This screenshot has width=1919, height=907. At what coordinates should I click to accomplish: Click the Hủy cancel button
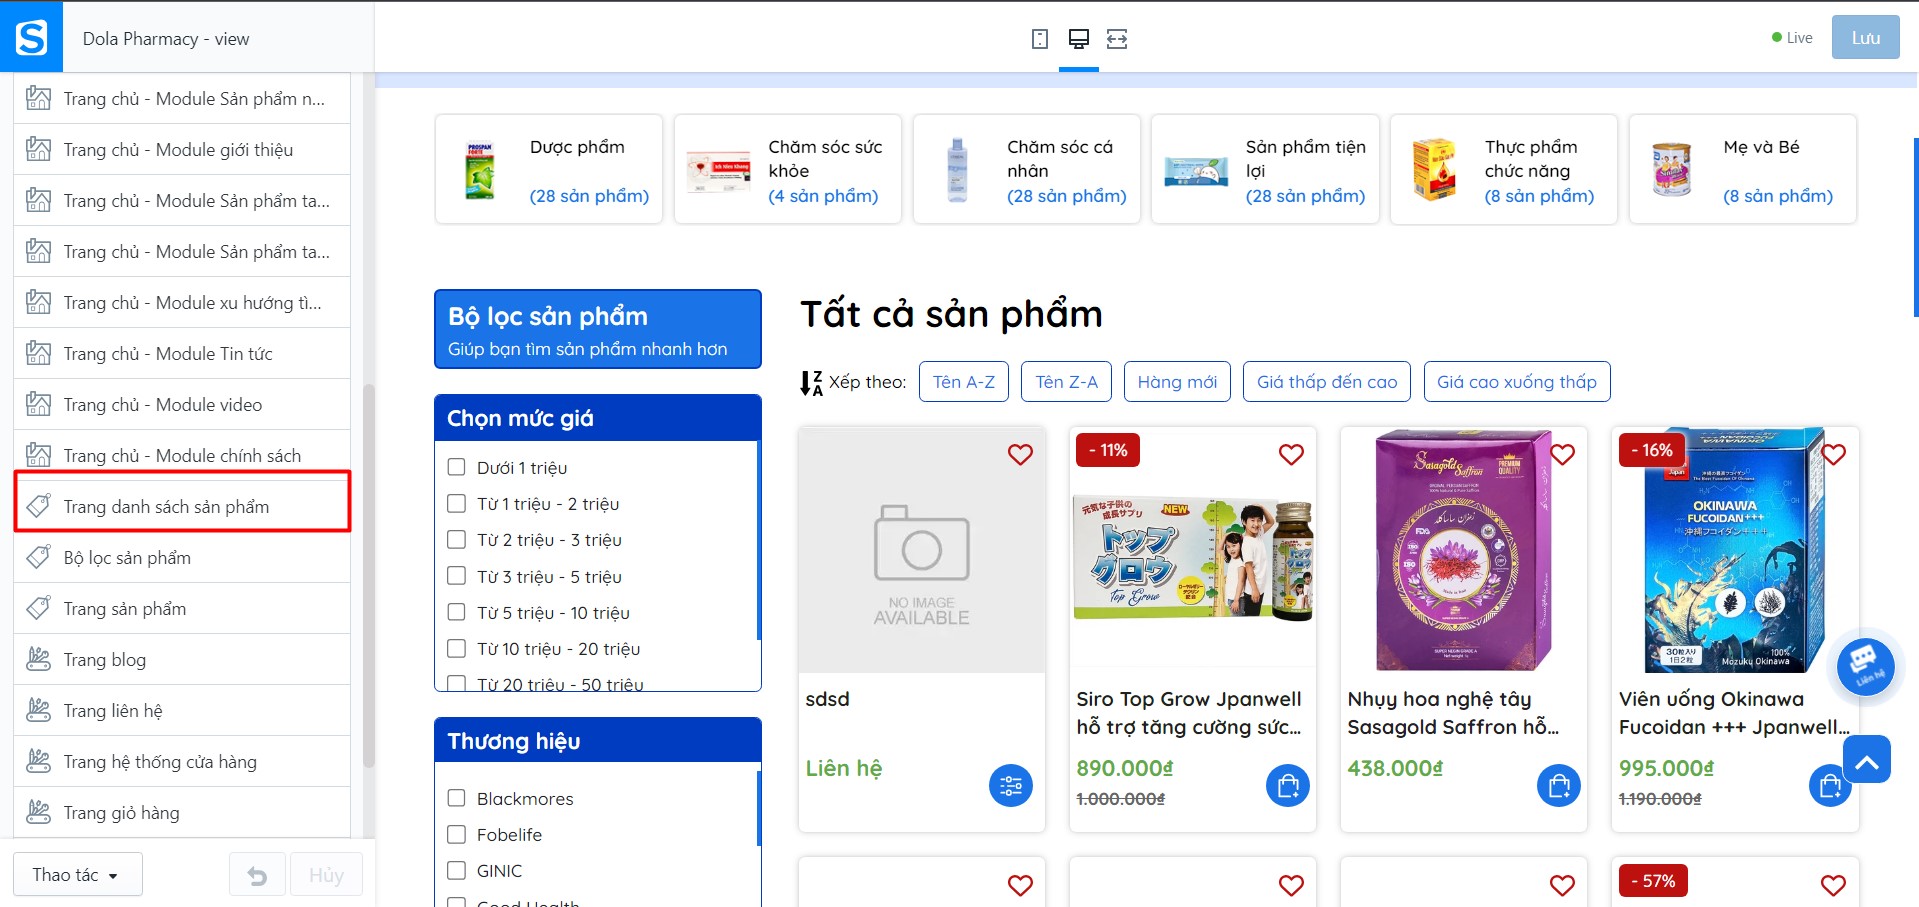point(326,876)
